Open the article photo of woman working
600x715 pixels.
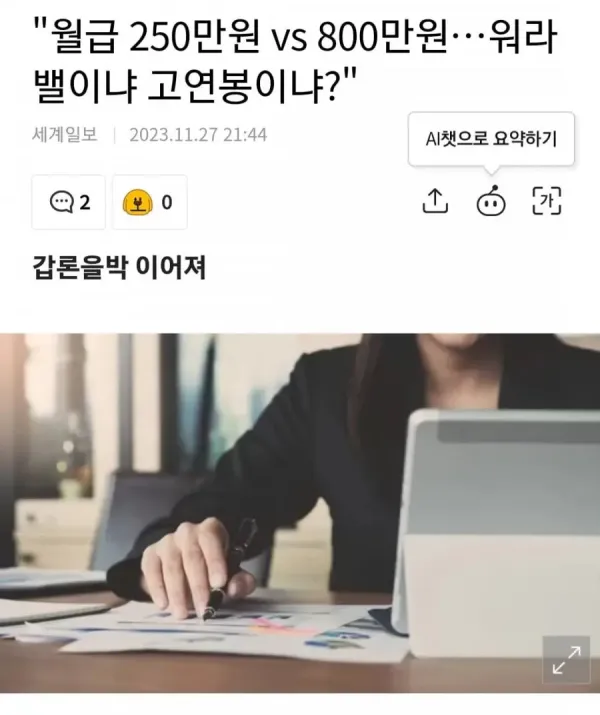tap(300, 513)
